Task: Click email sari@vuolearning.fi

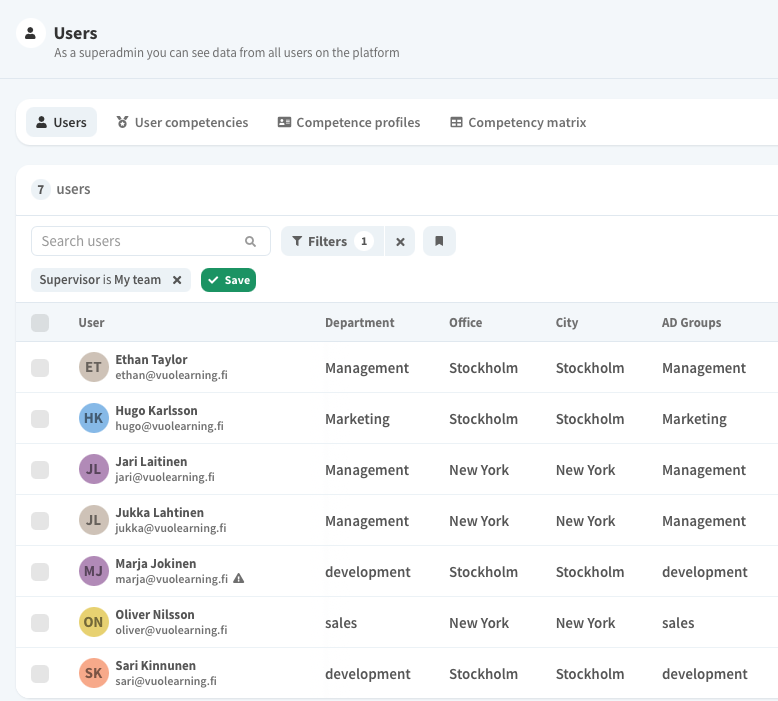Action: 166,682
